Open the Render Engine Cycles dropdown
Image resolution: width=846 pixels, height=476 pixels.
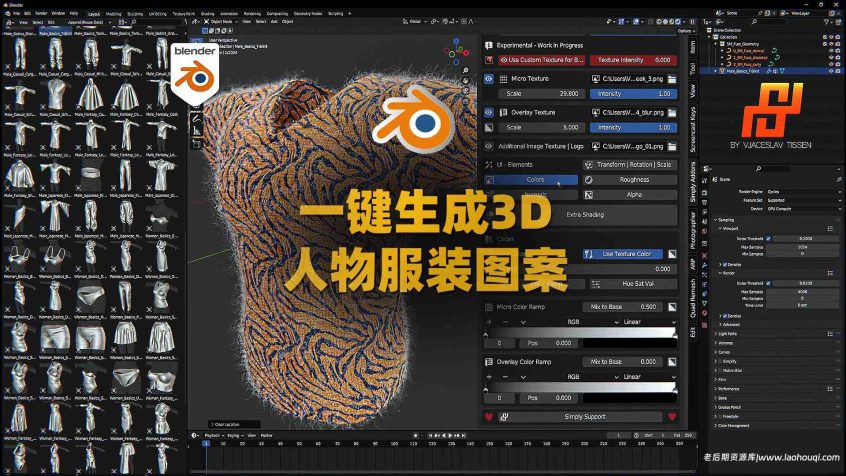click(x=804, y=192)
